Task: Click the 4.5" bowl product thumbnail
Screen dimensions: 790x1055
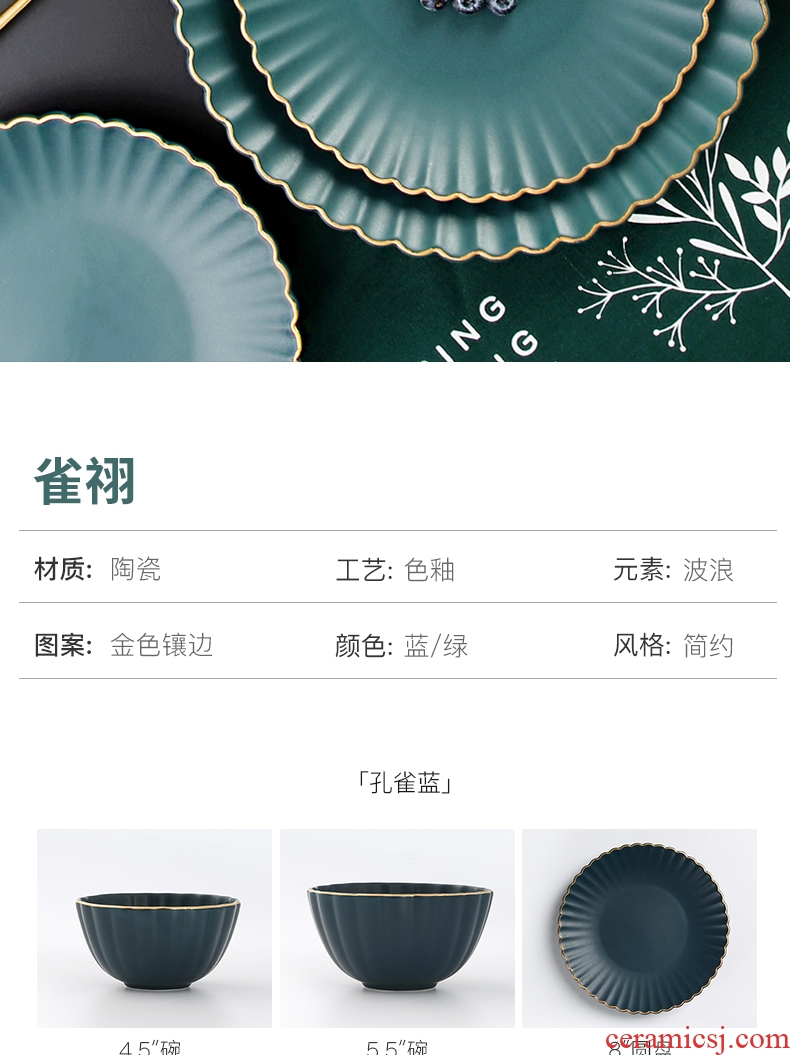Action: coord(154,928)
